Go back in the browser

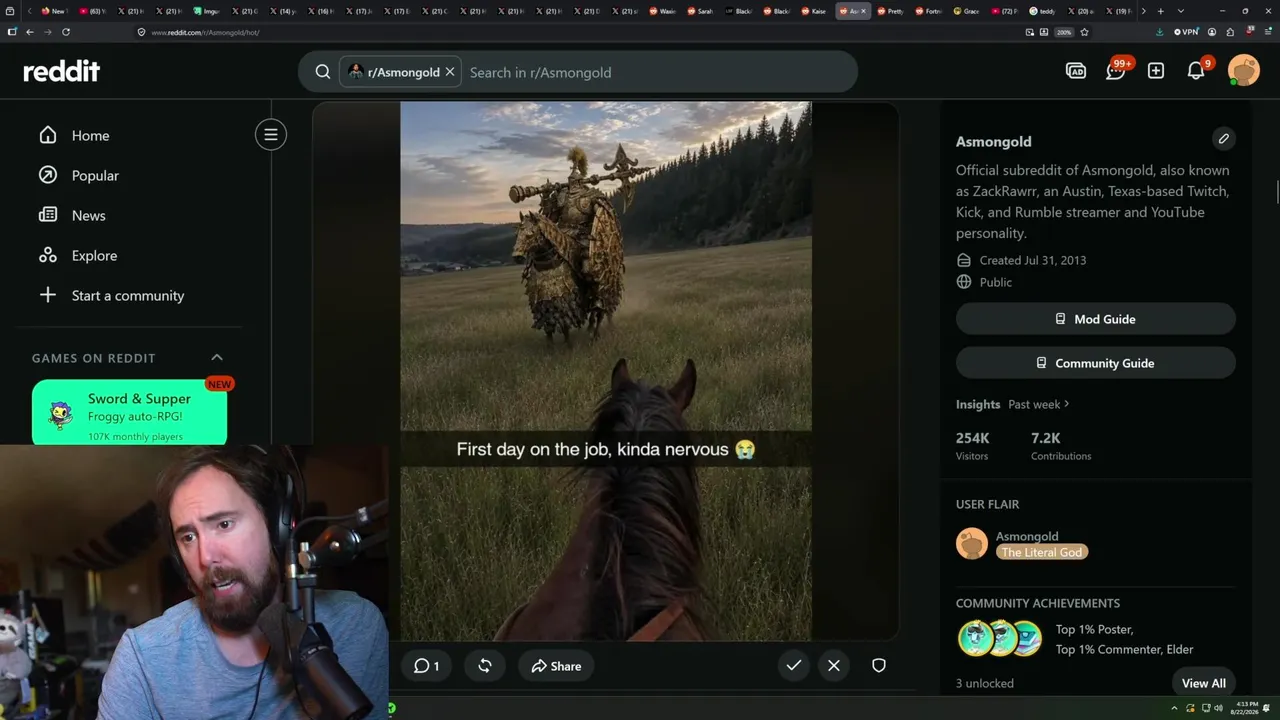pos(30,32)
